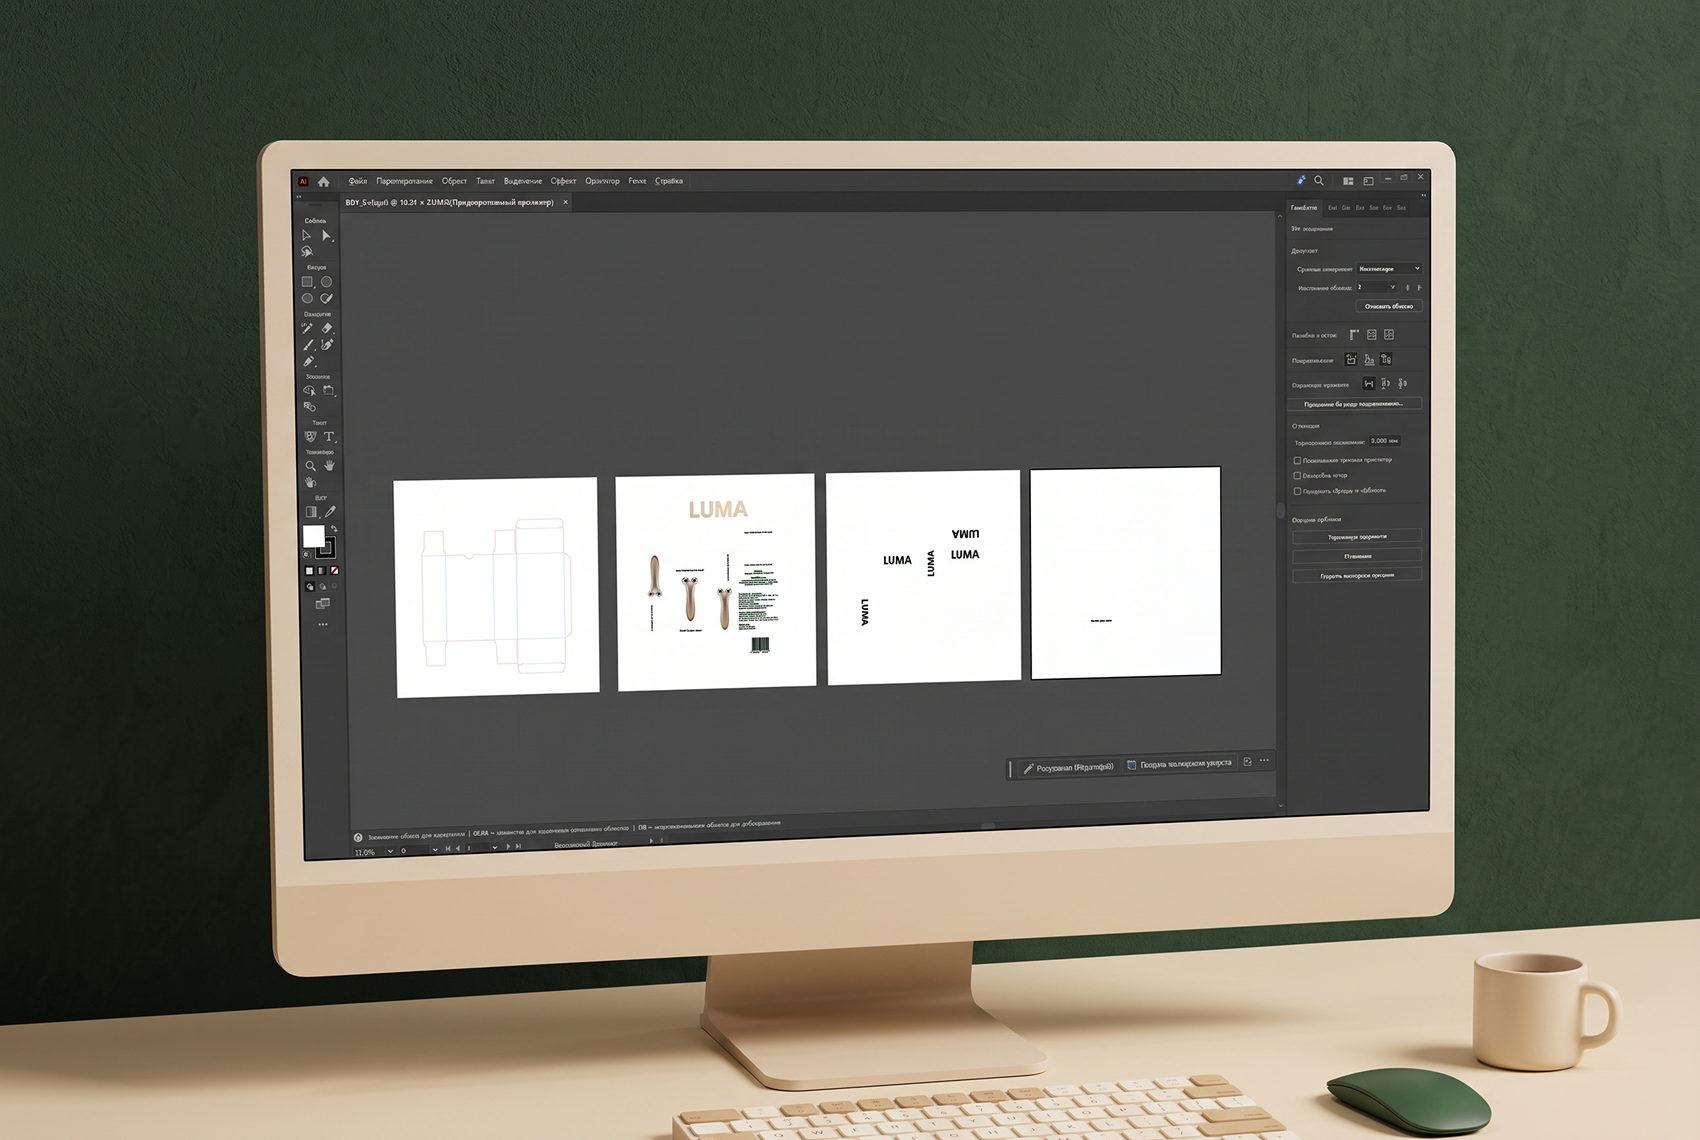Viewport: 1700px width, 1140px height.
Task: Open Edit Toolbar three-dots button
Action: pos(322,624)
